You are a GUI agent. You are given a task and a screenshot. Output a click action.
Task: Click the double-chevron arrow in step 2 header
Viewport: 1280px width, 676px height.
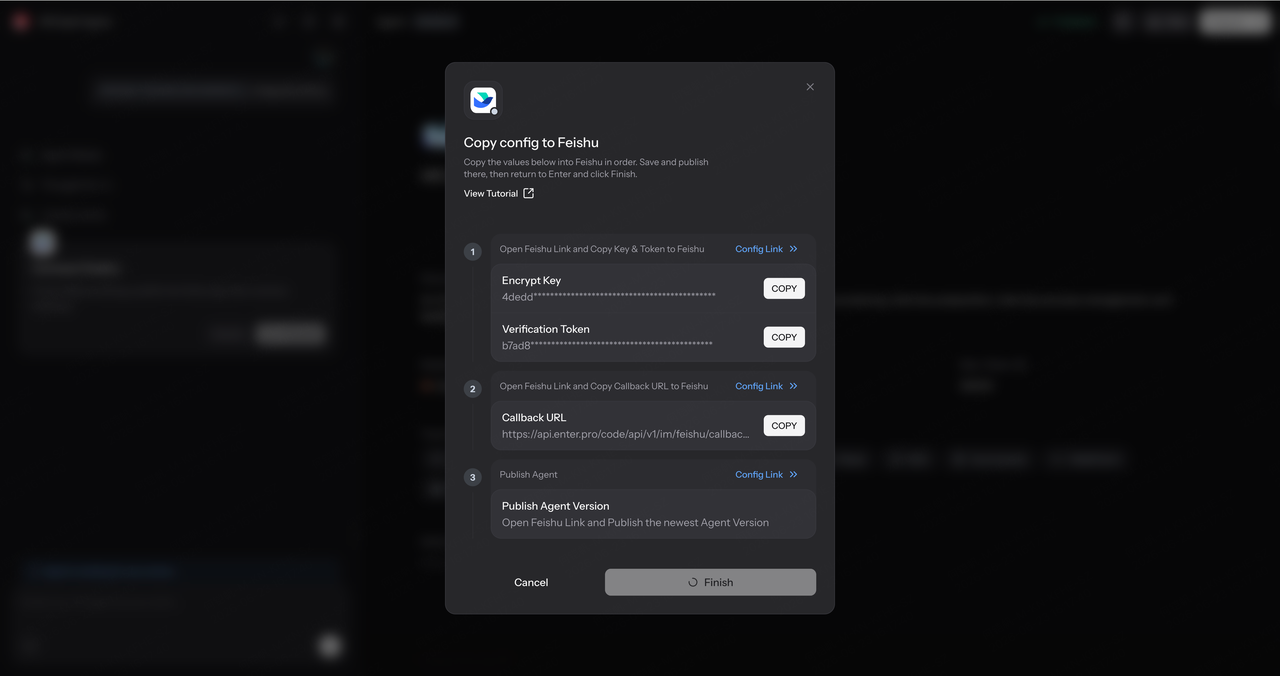(x=794, y=386)
